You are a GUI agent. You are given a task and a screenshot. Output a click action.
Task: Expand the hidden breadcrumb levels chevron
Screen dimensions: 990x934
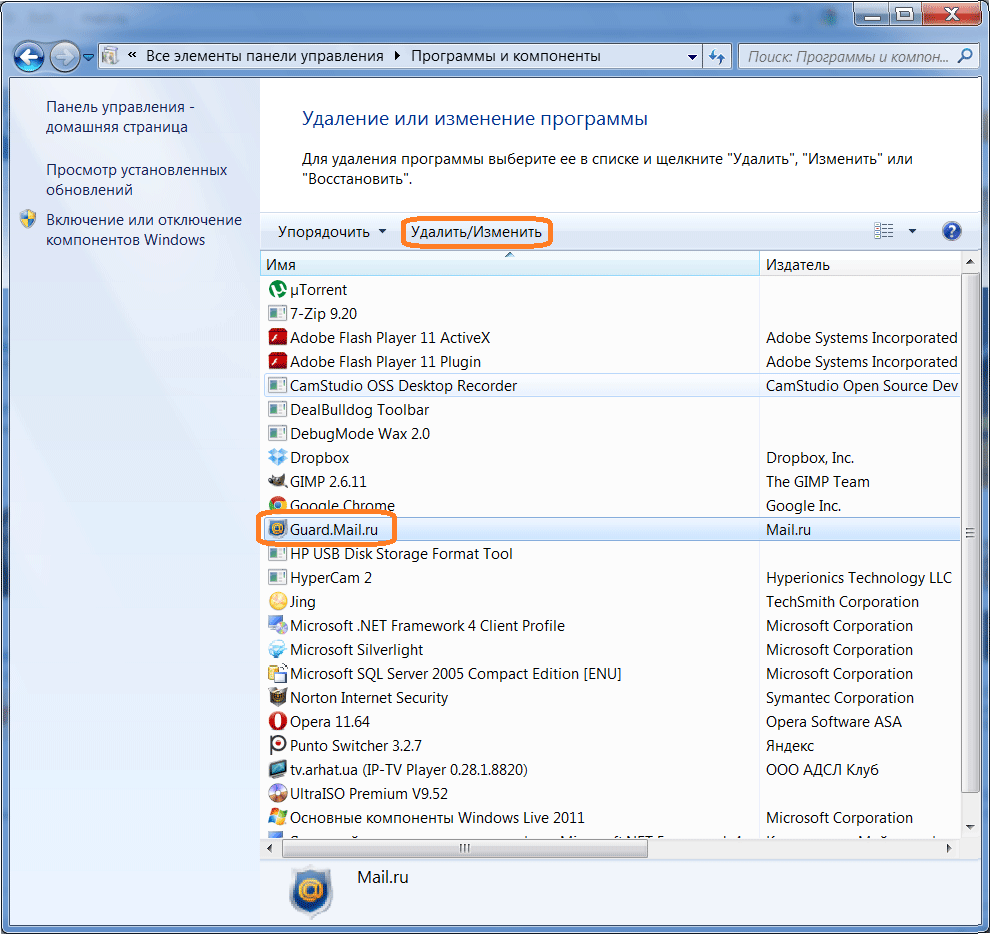[x=132, y=56]
